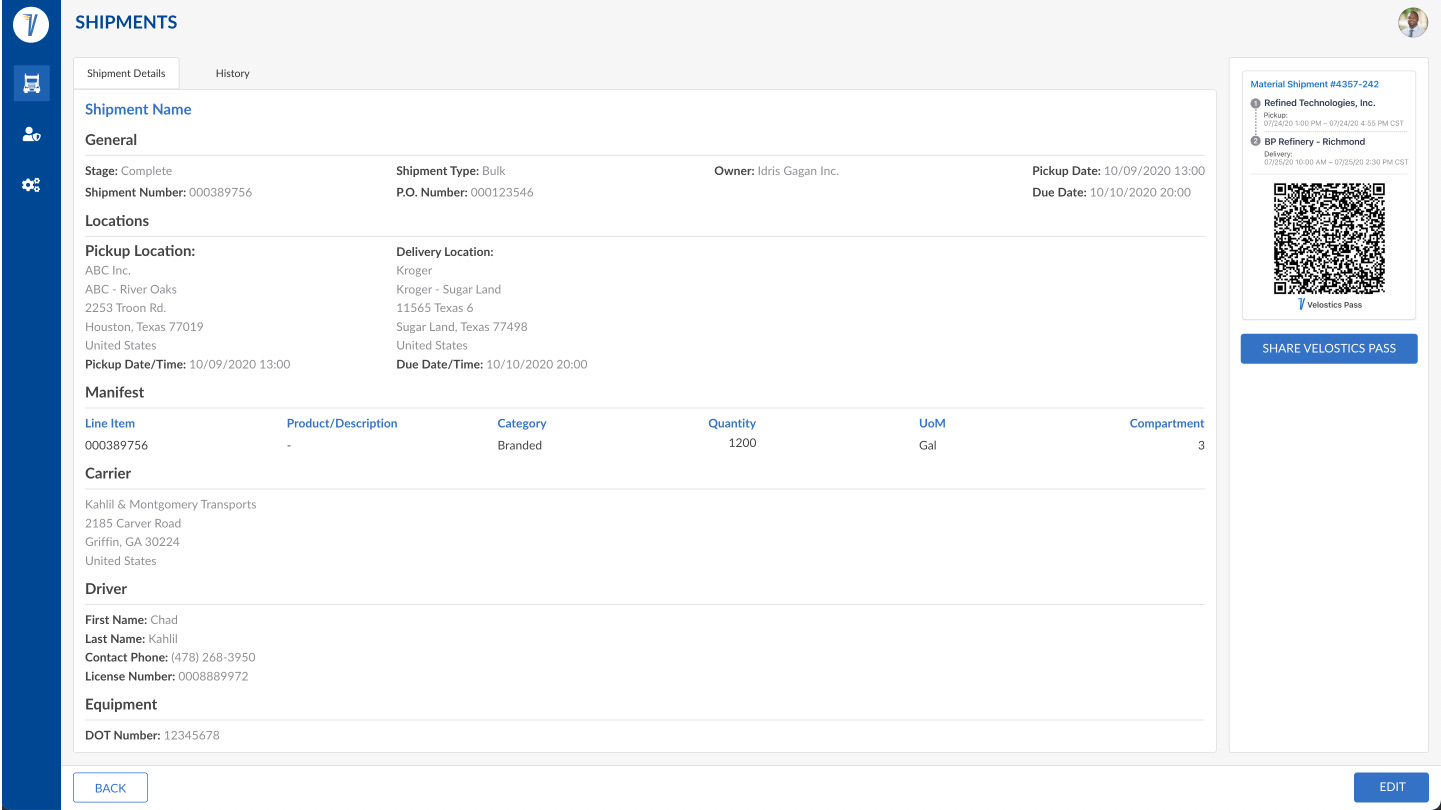Image resolution: width=1441 pixels, height=810 pixels.
Task: Click the driver First Name Chad
Action: [x=131, y=620]
